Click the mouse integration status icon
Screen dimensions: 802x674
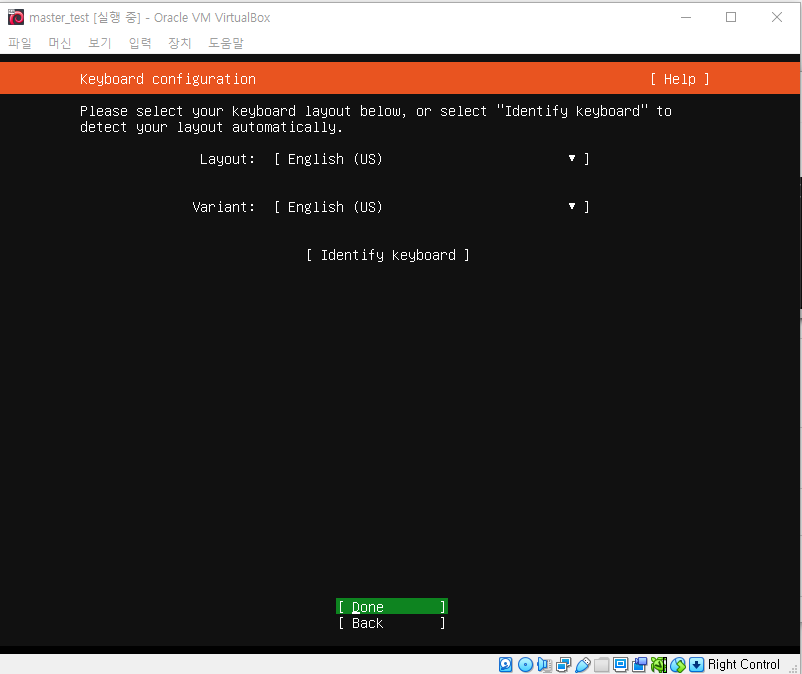(678, 664)
